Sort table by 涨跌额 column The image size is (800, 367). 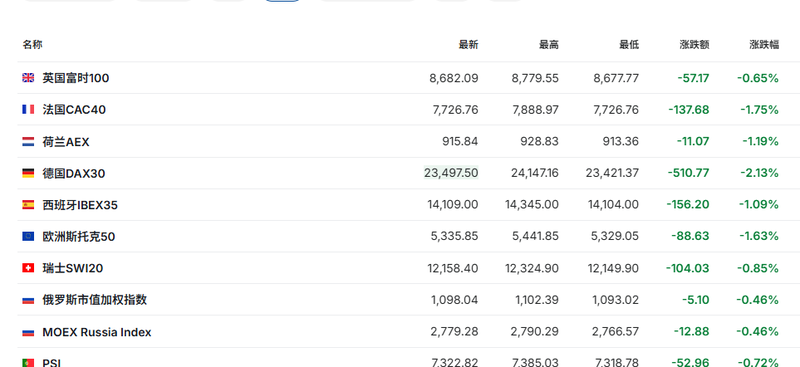694,45
